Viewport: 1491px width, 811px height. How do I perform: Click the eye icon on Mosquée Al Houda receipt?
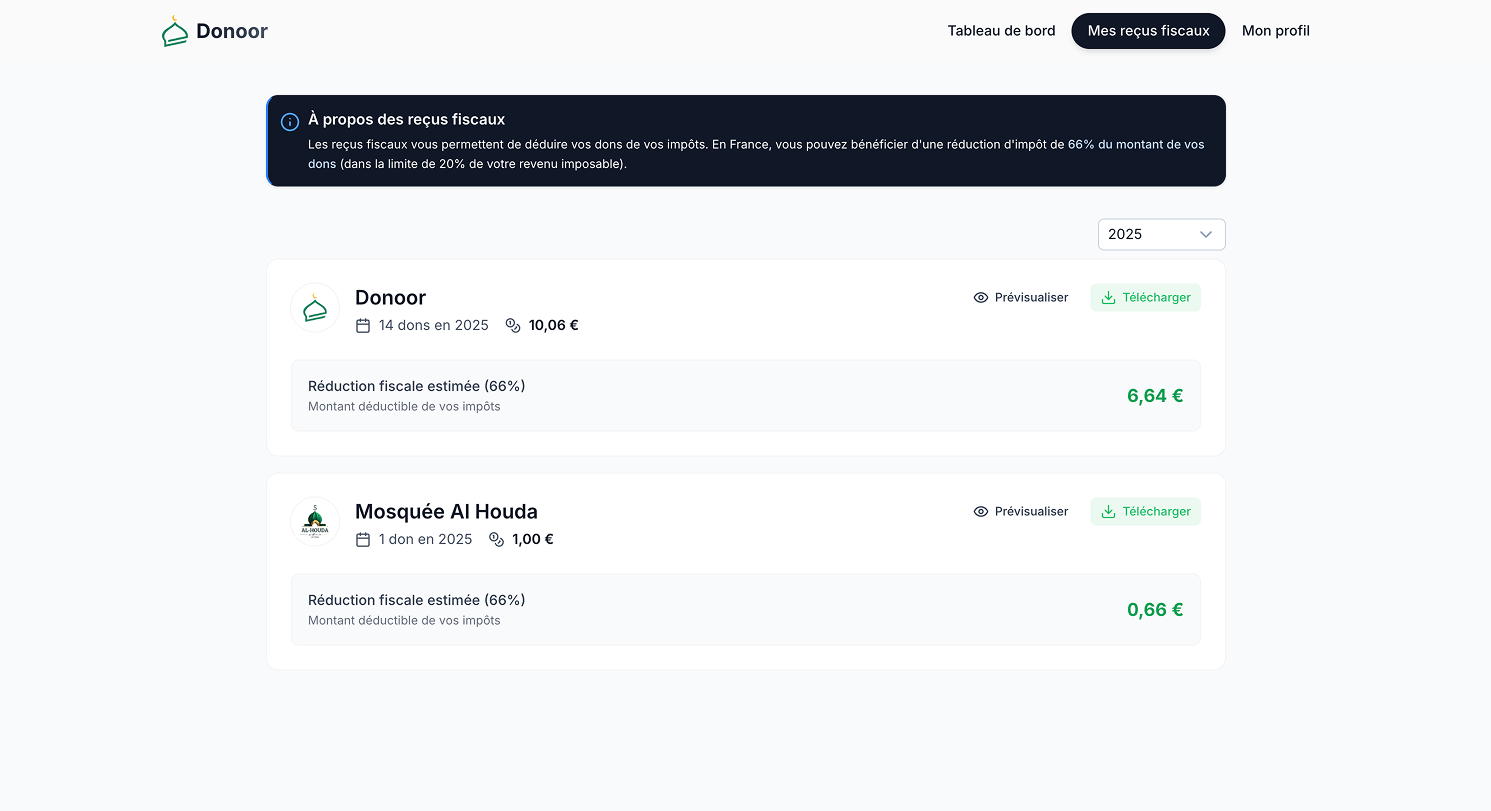point(981,512)
